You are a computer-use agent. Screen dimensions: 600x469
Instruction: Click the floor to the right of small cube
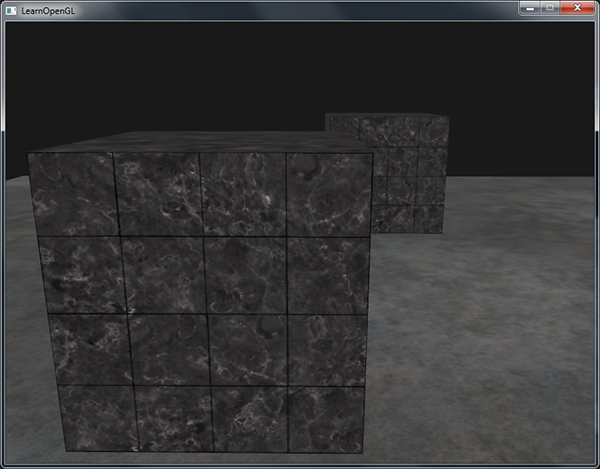pos(520,210)
